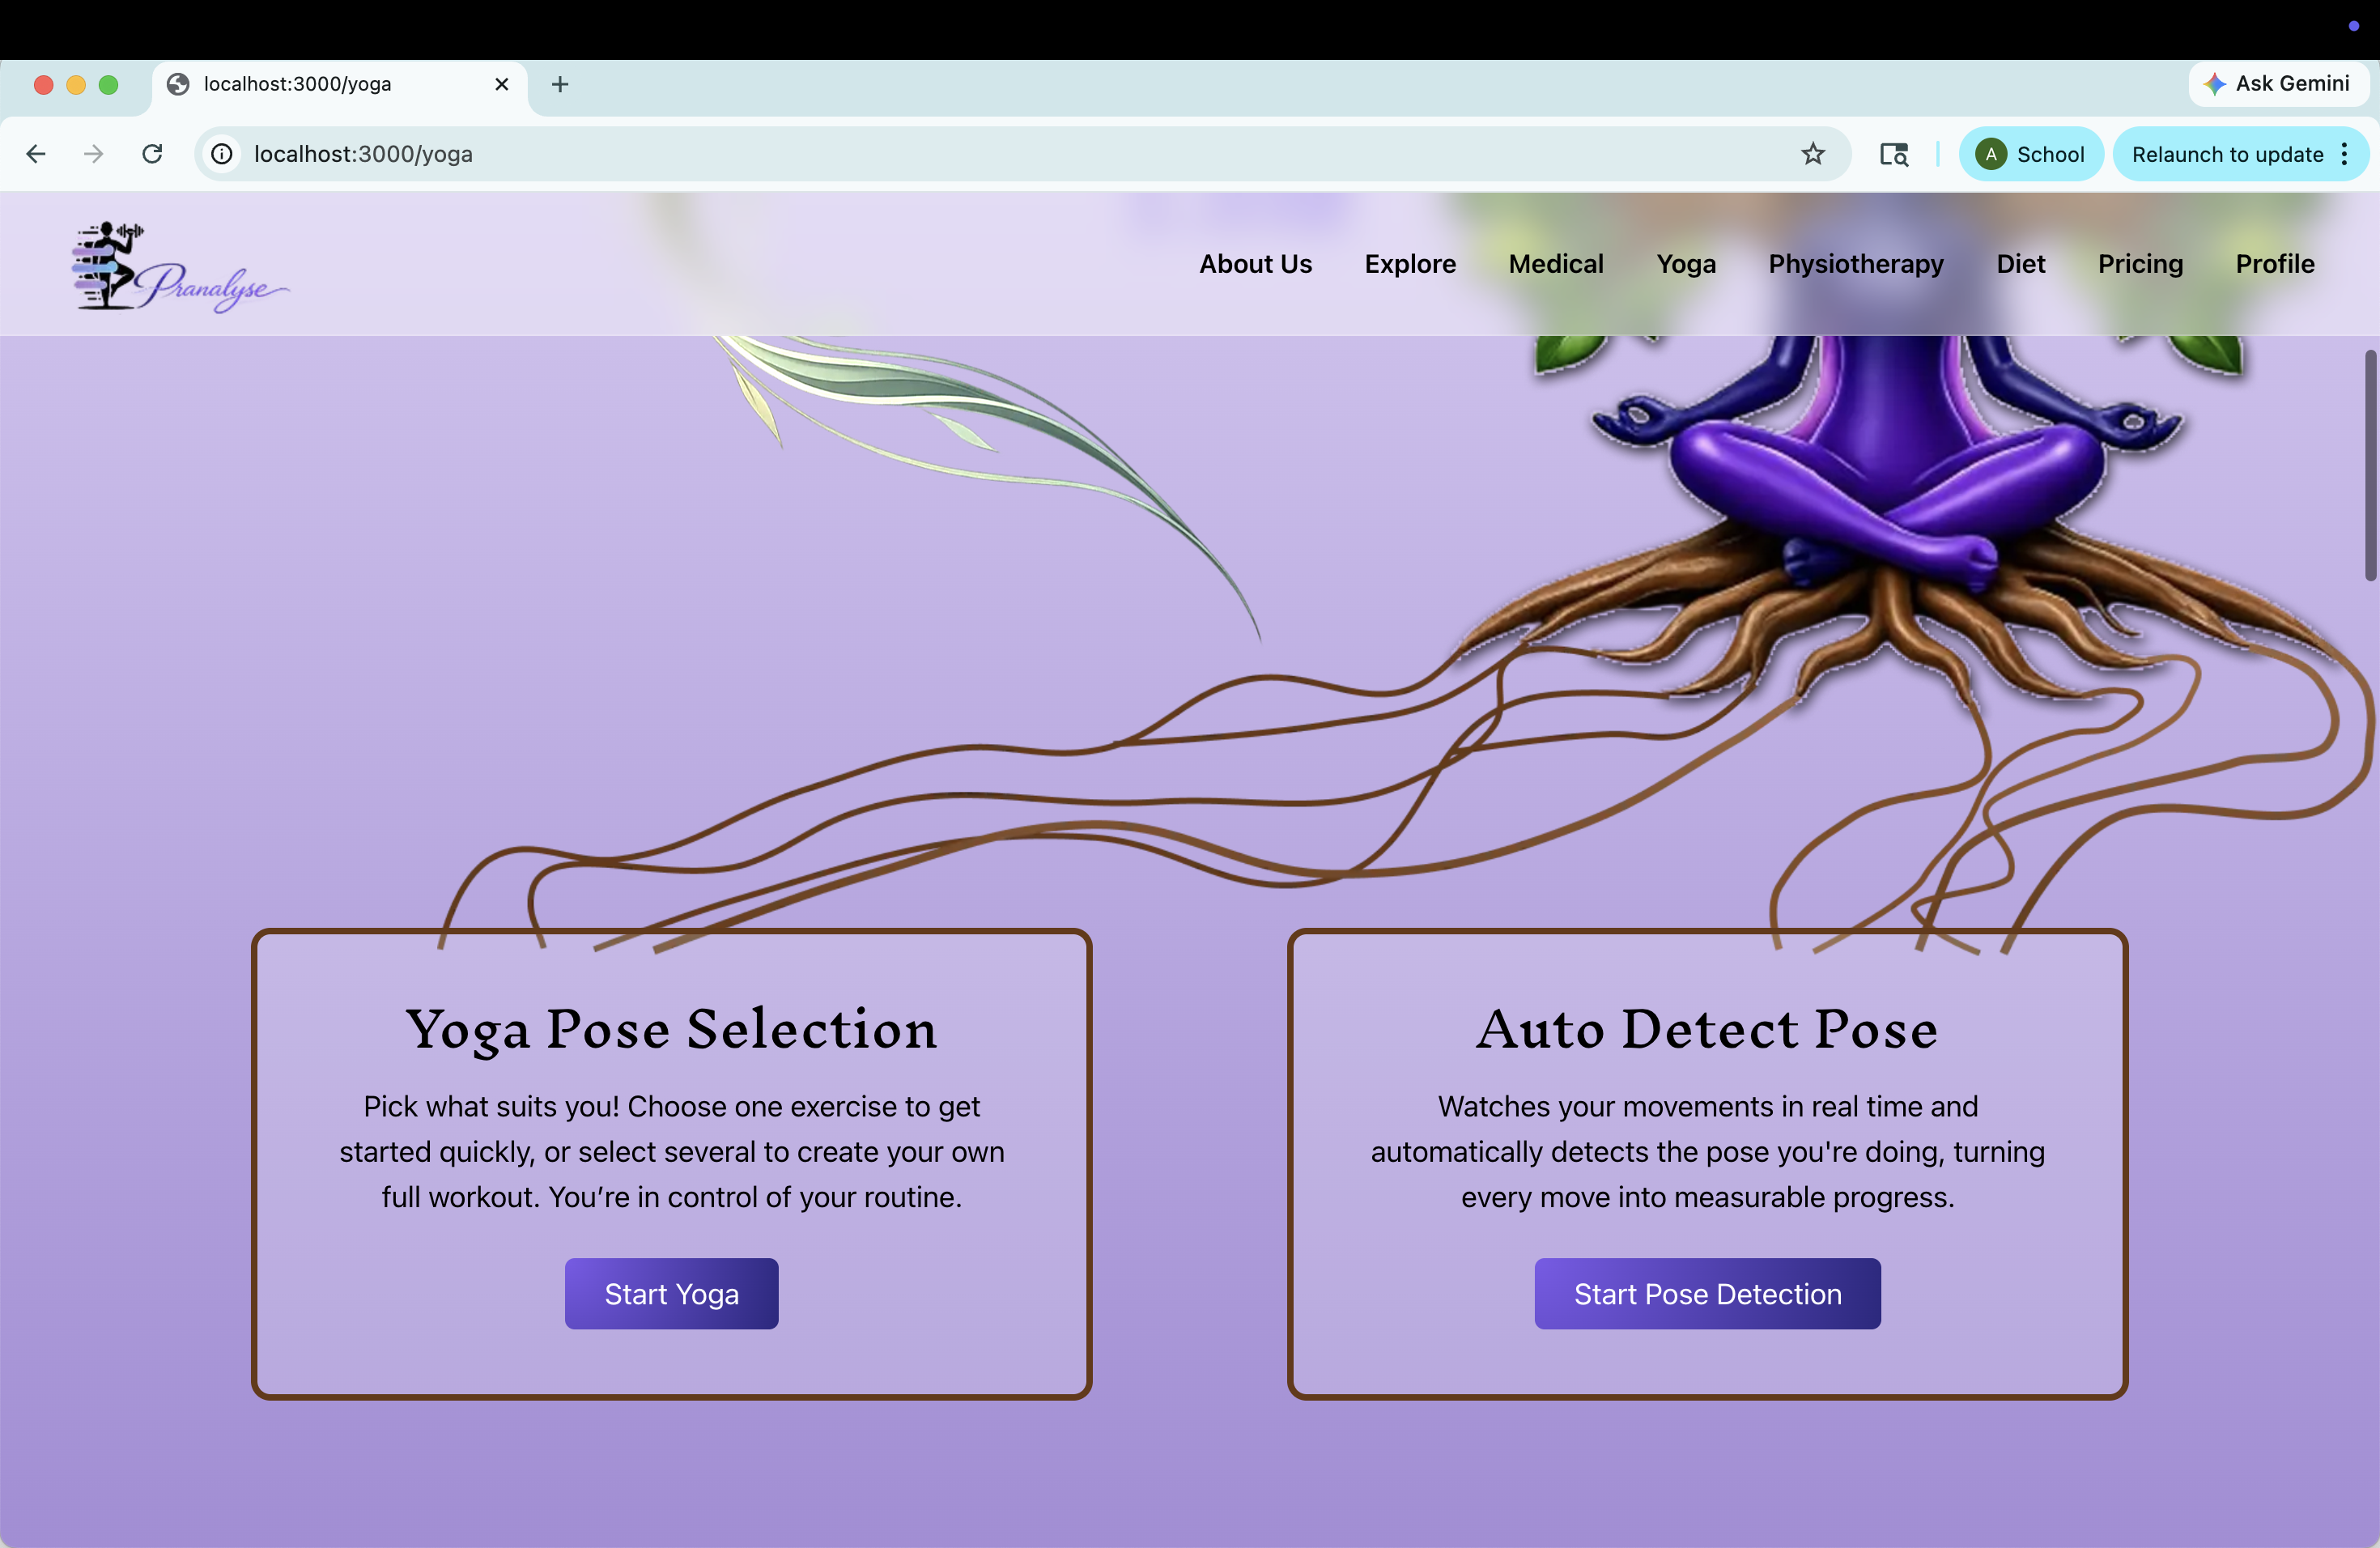This screenshot has width=2380, height=1548.
Task: Open the Profile nav link
Action: (2275, 264)
